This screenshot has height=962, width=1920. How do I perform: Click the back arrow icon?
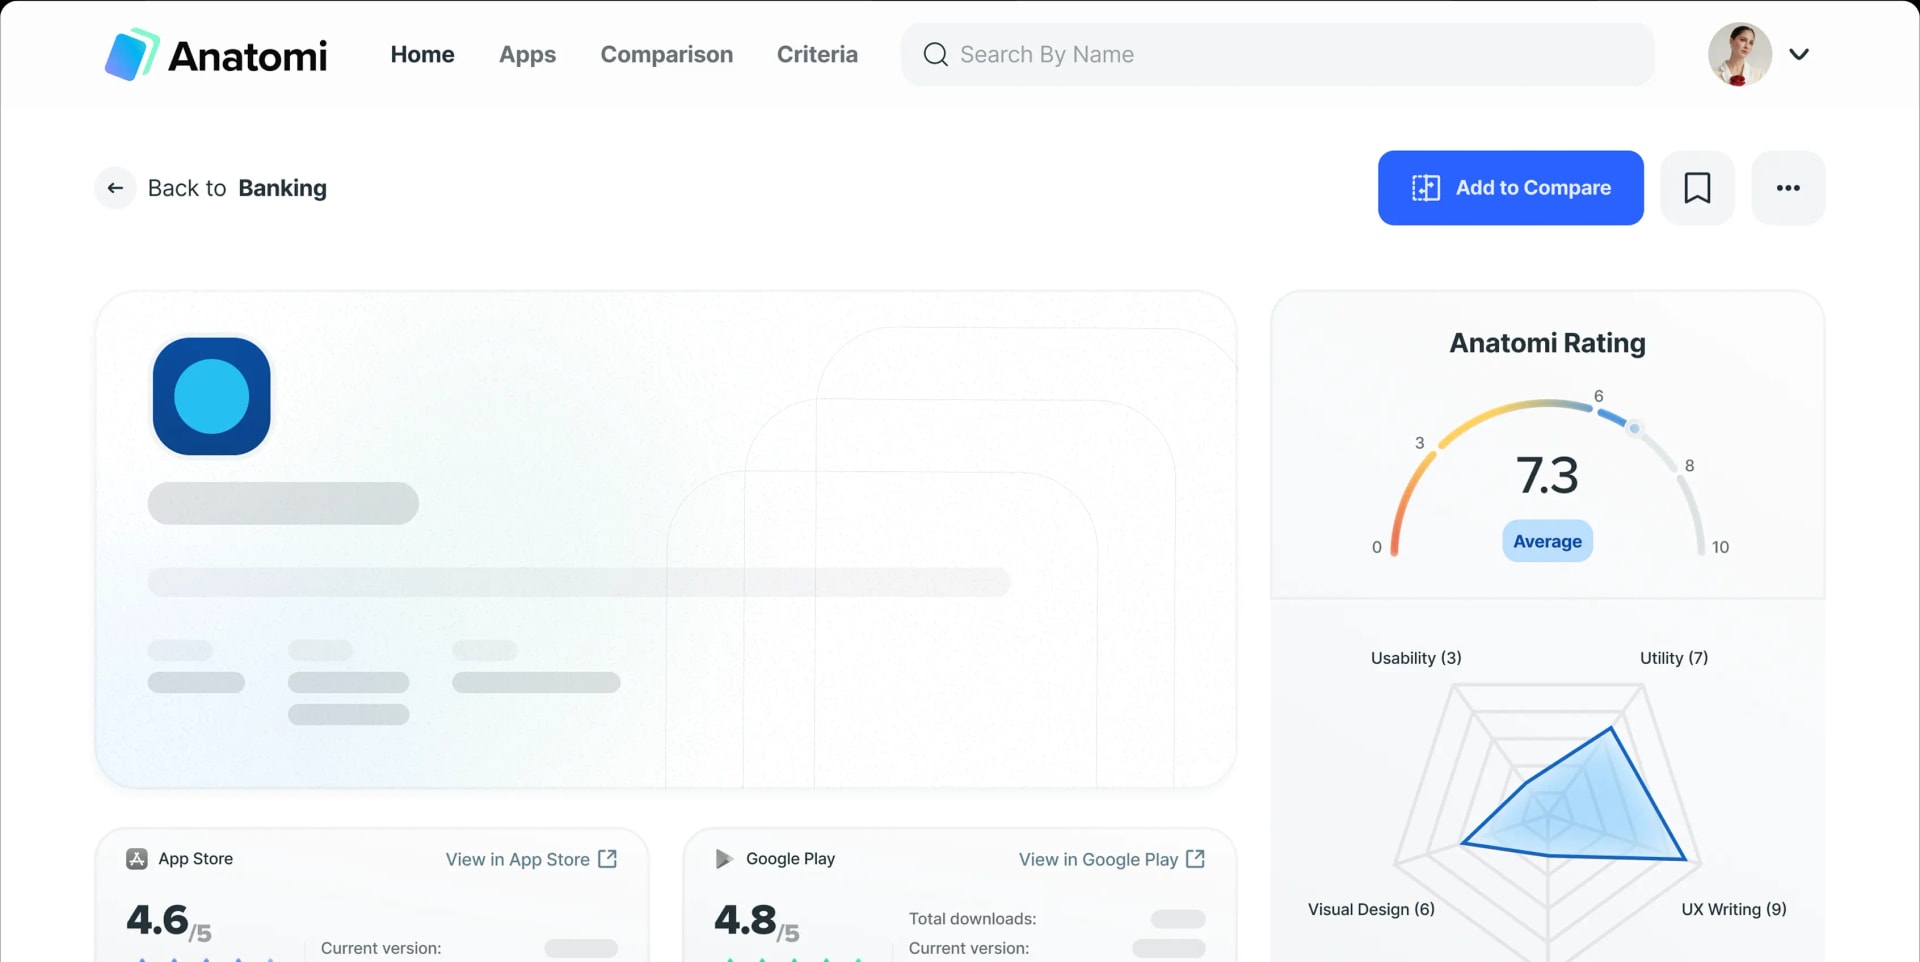pyautogui.click(x=115, y=187)
